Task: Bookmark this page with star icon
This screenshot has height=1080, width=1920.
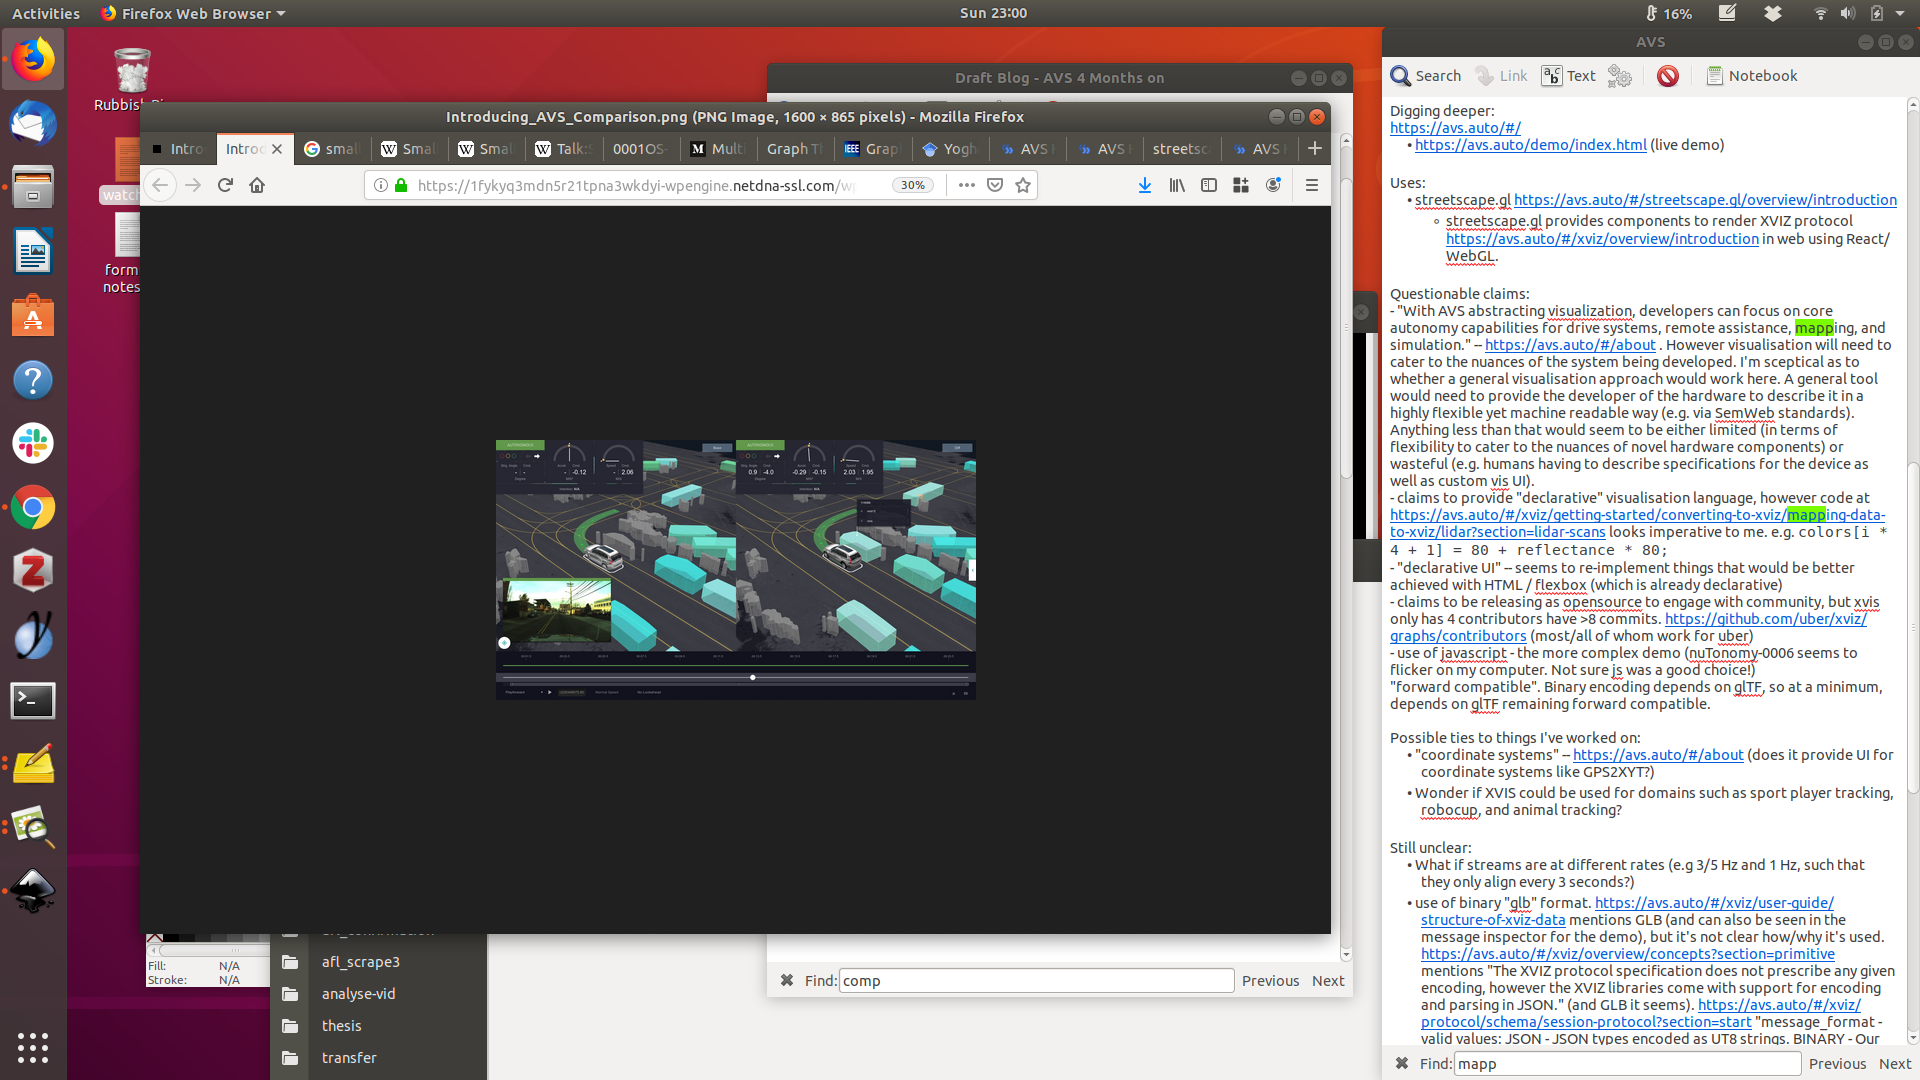Action: point(1023,185)
